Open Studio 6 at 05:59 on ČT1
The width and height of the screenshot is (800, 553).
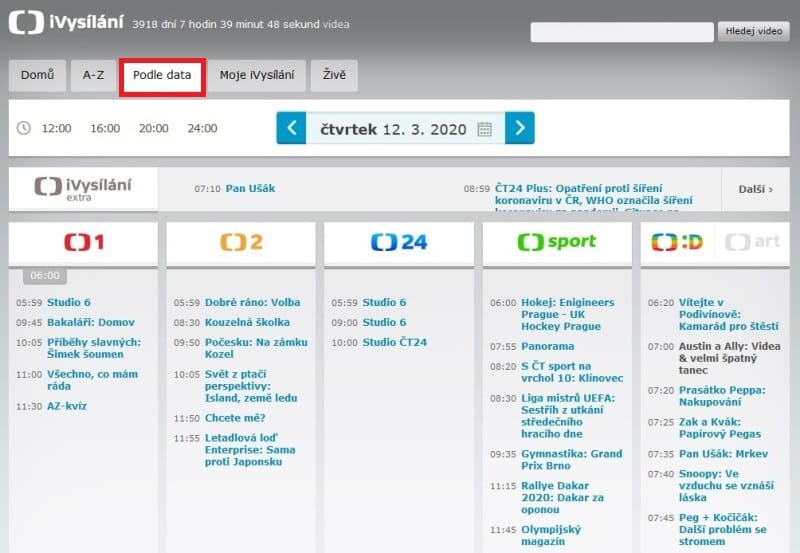click(69, 303)
